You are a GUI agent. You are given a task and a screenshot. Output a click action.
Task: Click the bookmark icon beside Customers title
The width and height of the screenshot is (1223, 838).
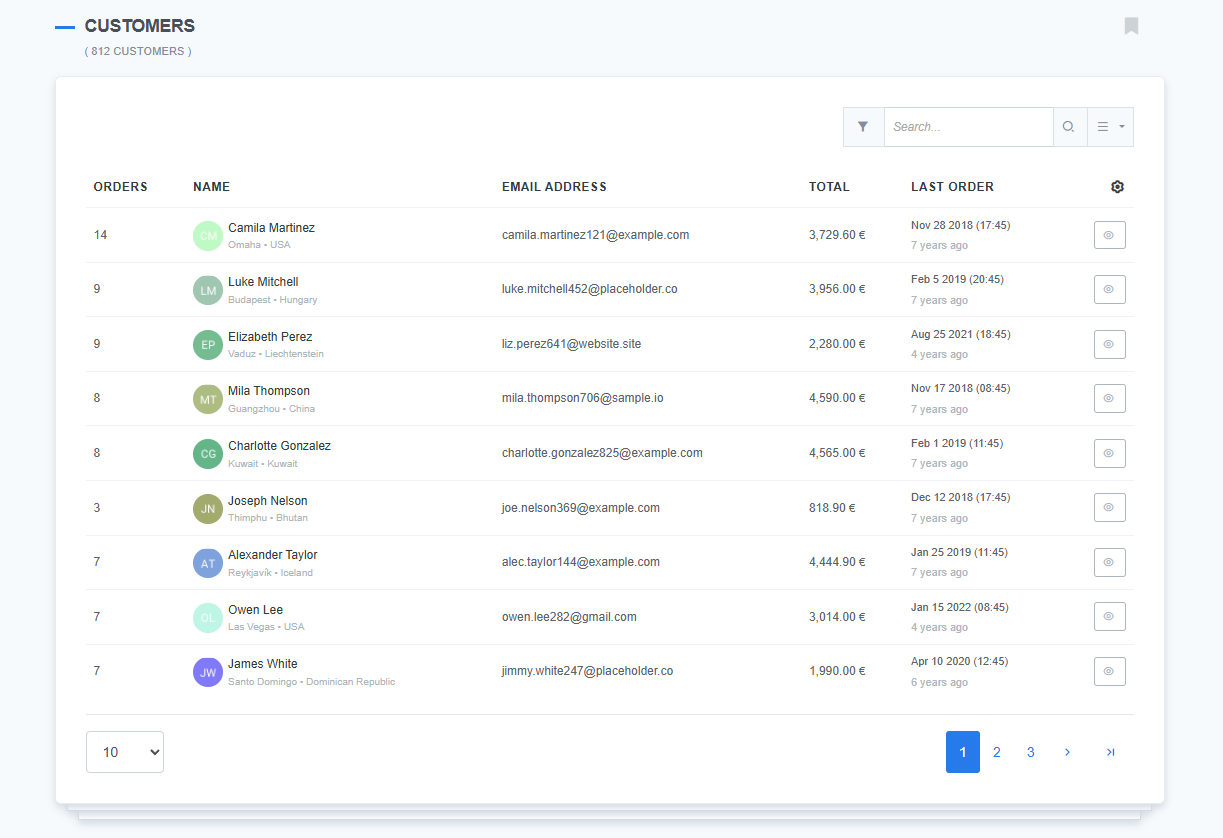1131,26
